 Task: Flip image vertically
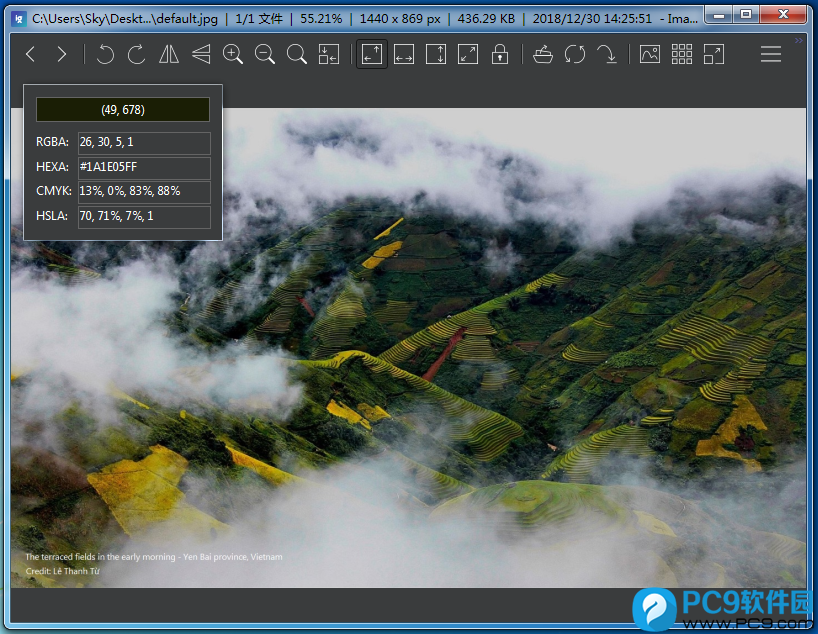201,54
